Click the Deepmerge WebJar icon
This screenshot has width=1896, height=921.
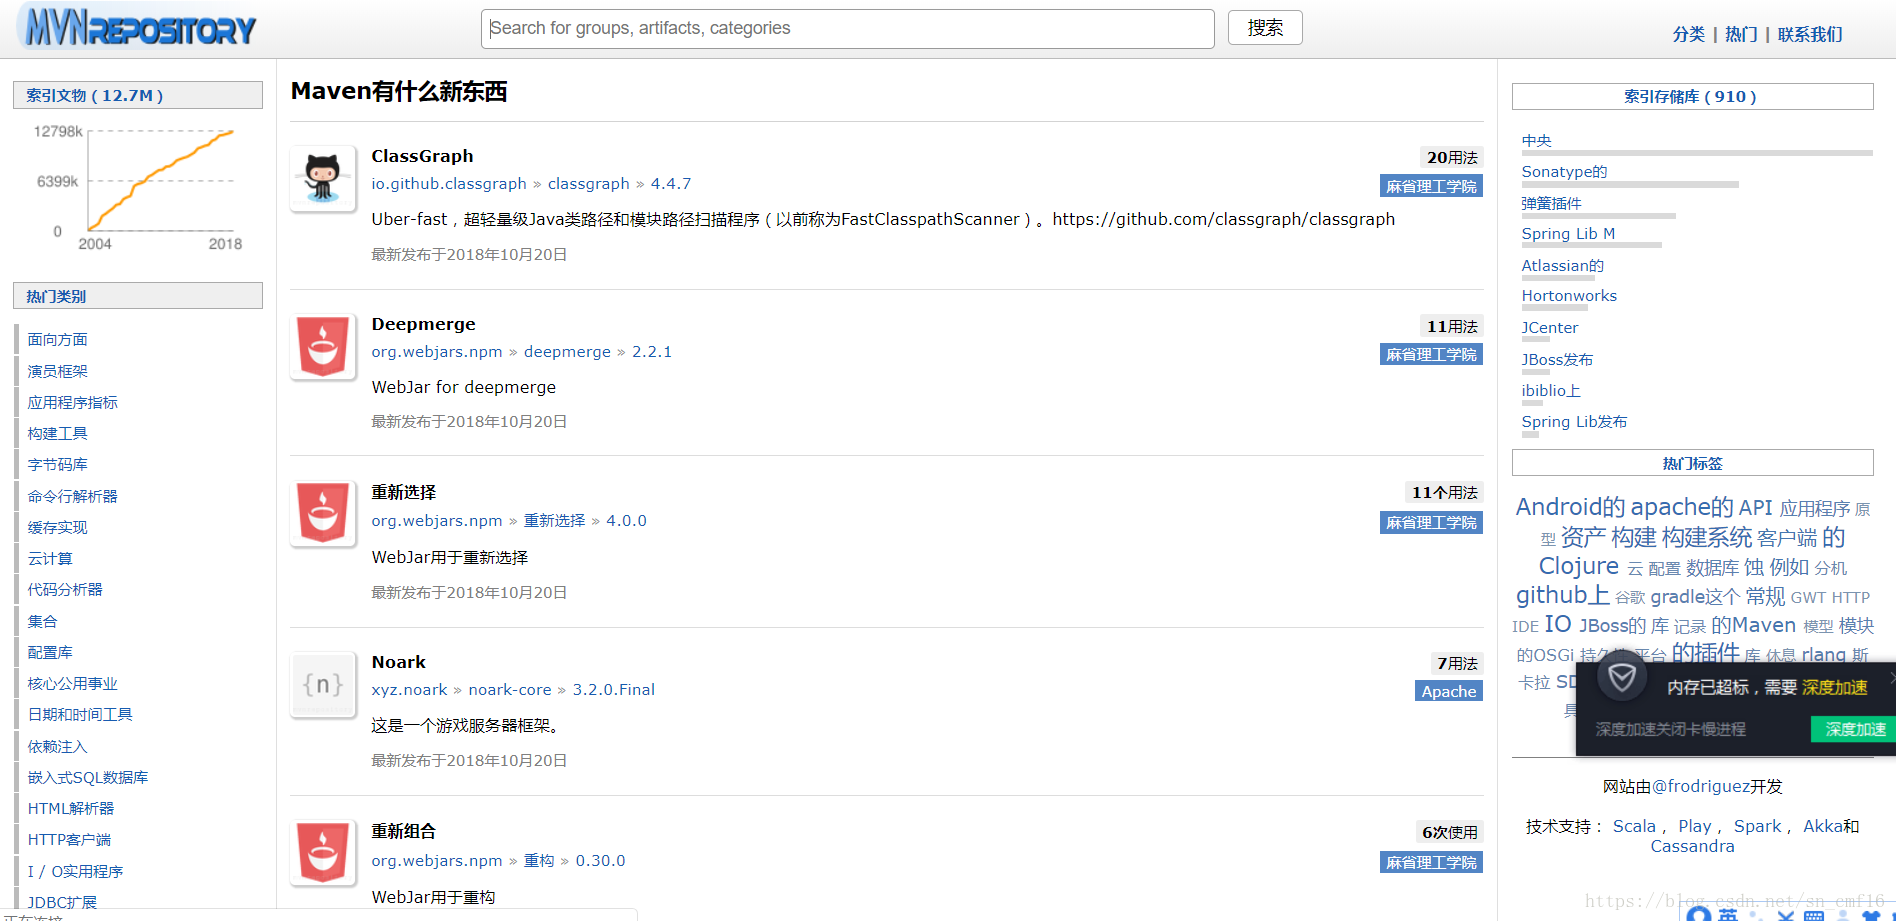[323, 347]
